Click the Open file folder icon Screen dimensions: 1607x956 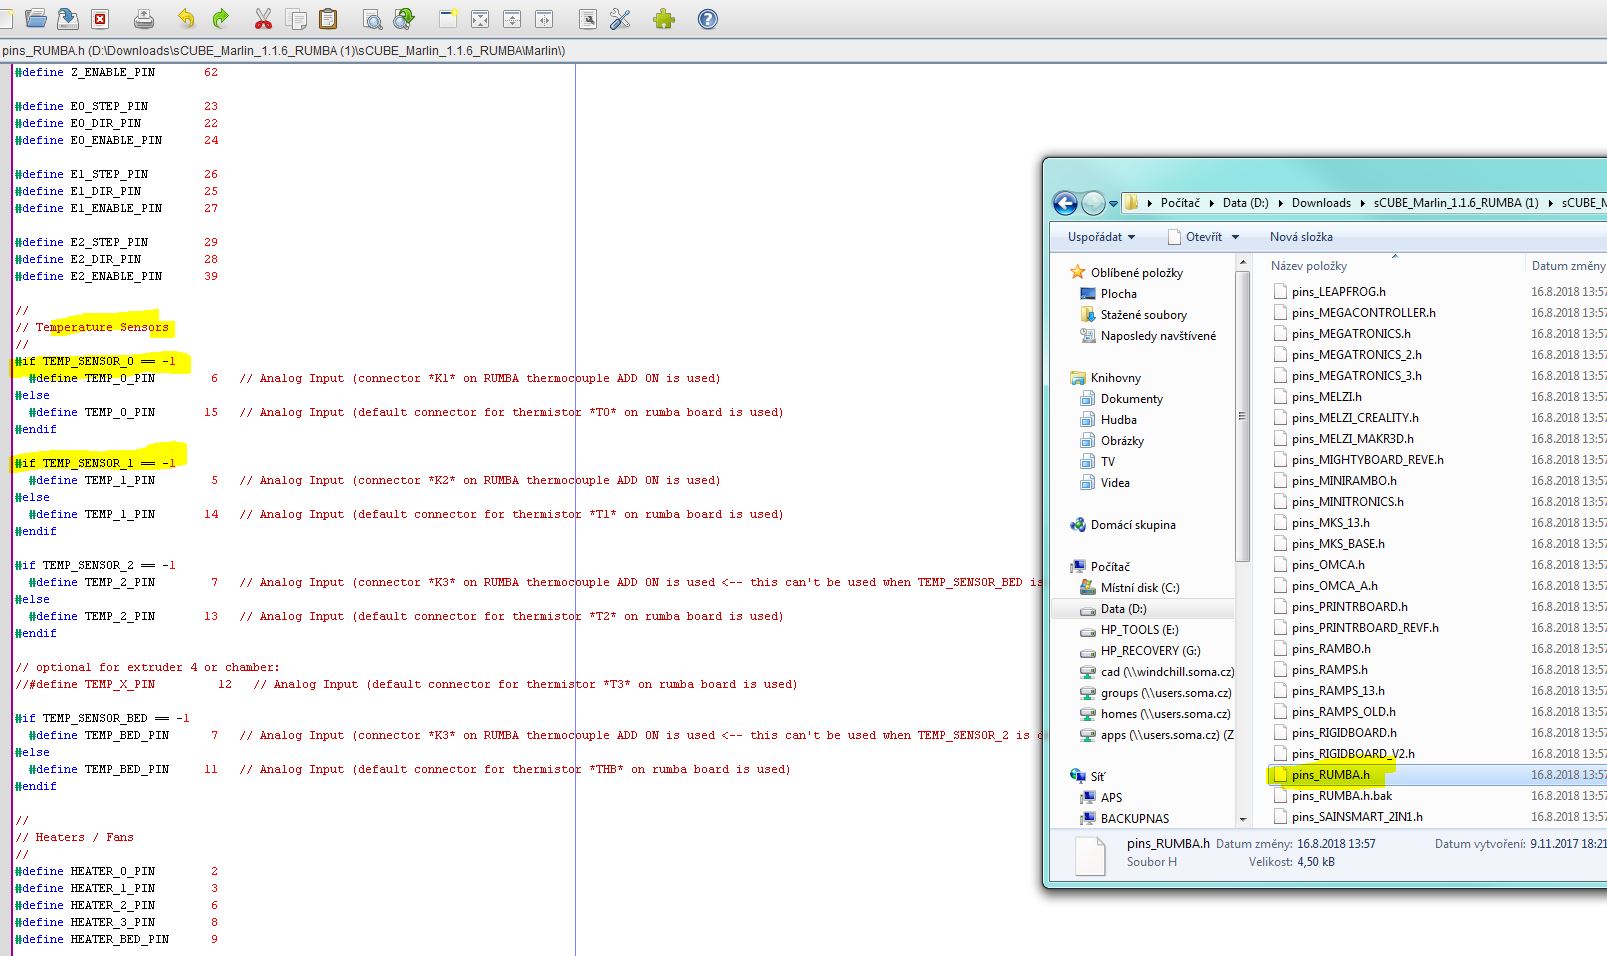click(36, 18)
